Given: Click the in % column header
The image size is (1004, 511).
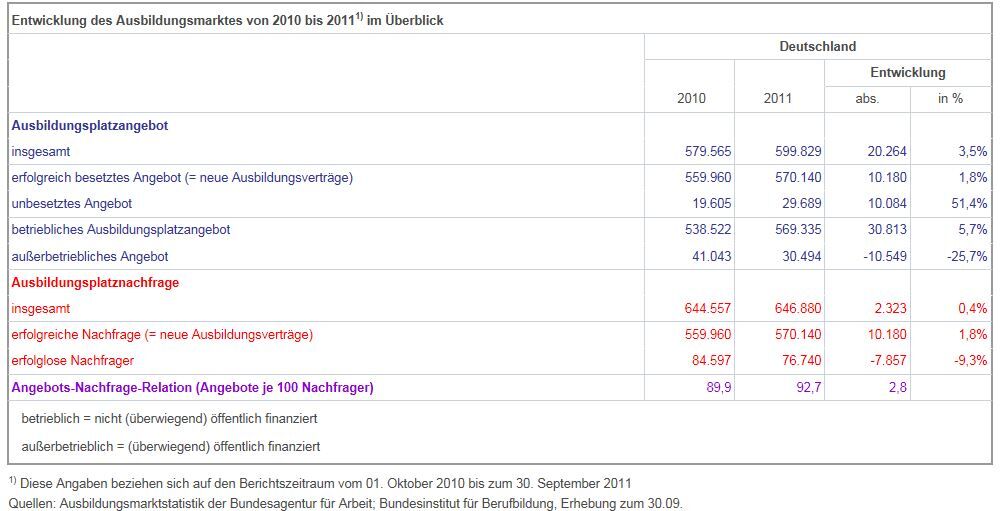Looking at the screenshot, I should [x=950, y=98].
